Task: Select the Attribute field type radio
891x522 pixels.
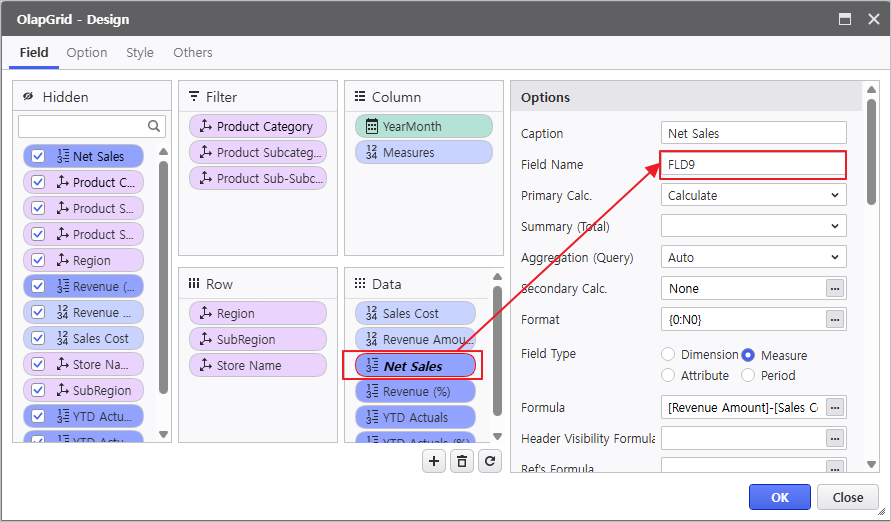Action: click(x=668, y=375)
